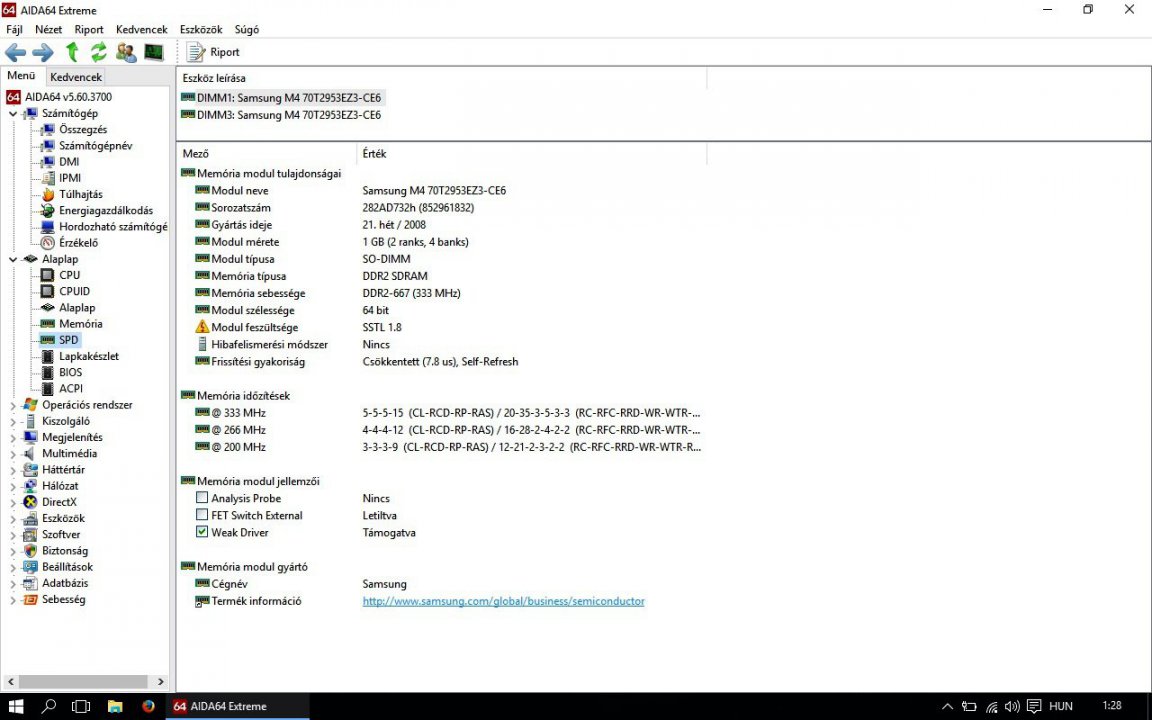Select Számítógépnév in the tree
The width and height of the screenshot is (1152, 720).
[96, 145]
